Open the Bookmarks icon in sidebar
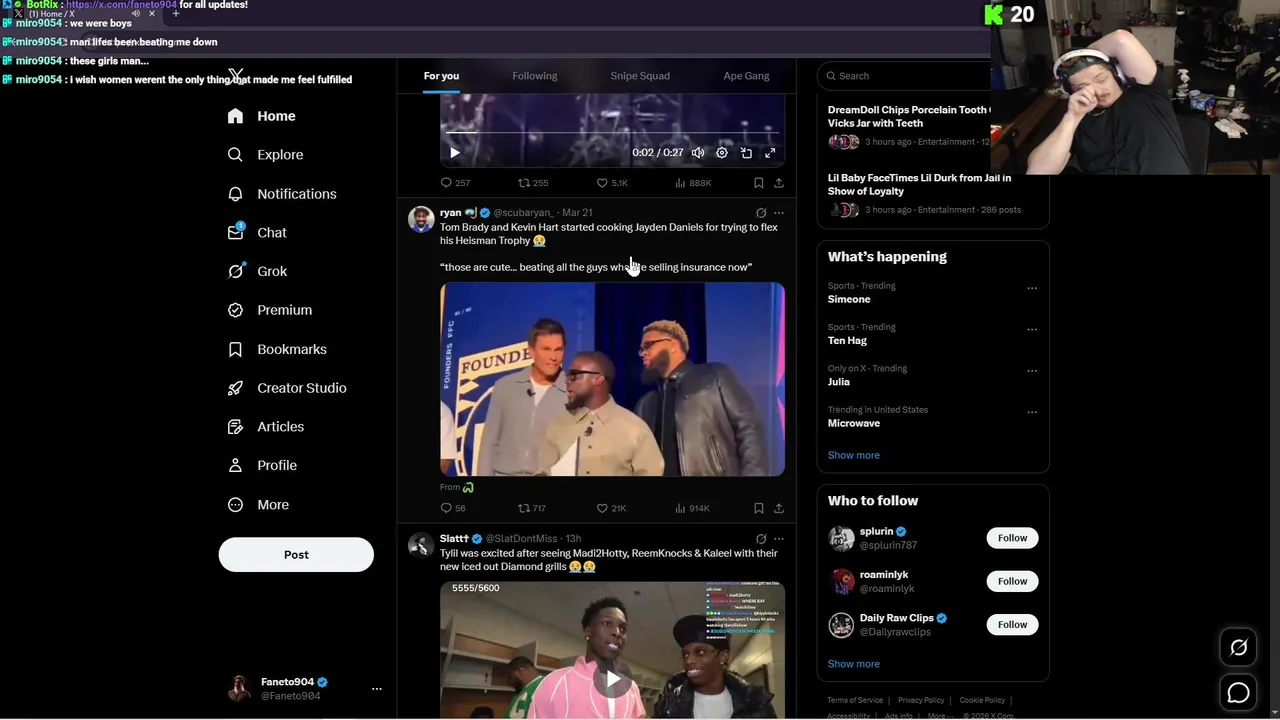 235,349
